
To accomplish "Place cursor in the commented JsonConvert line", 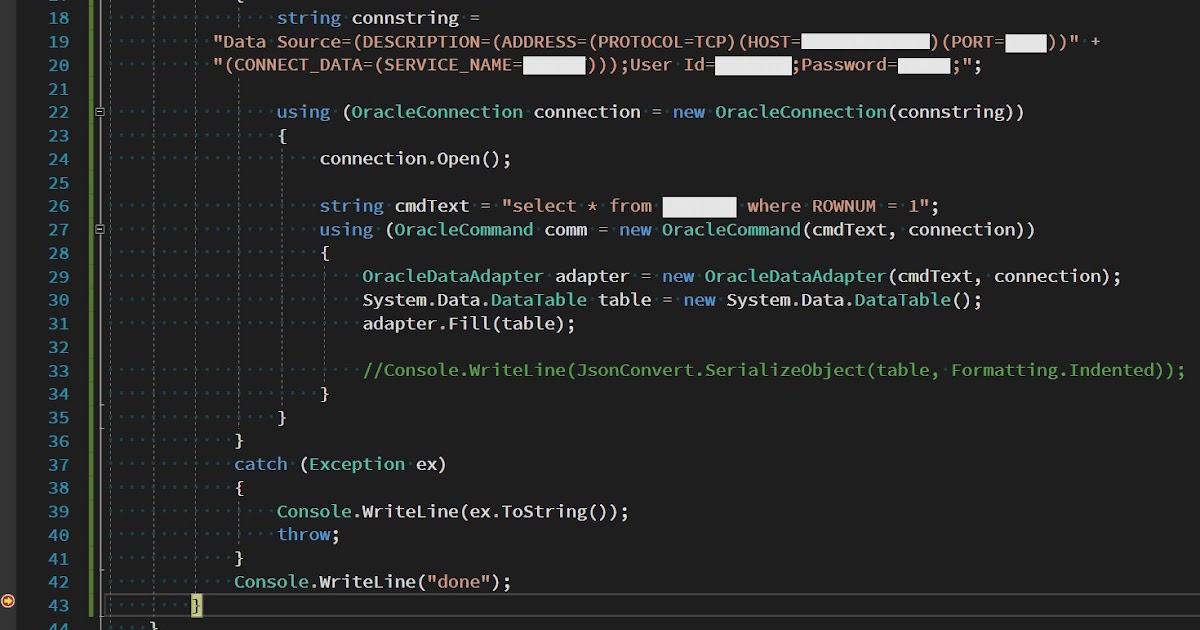I will click(x=700, y=370).
